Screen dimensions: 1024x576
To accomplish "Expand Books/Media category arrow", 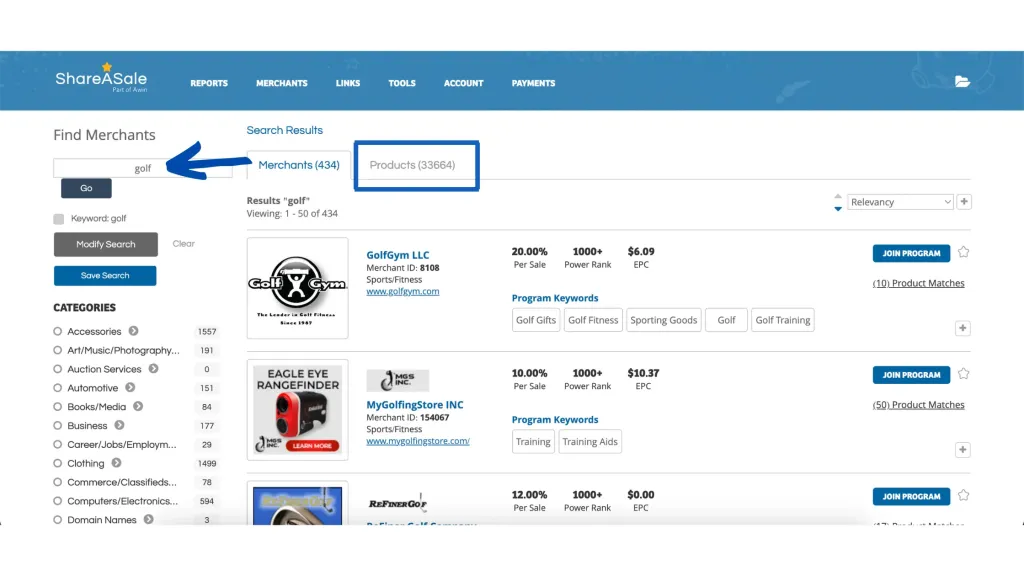I will click(138, 406).
